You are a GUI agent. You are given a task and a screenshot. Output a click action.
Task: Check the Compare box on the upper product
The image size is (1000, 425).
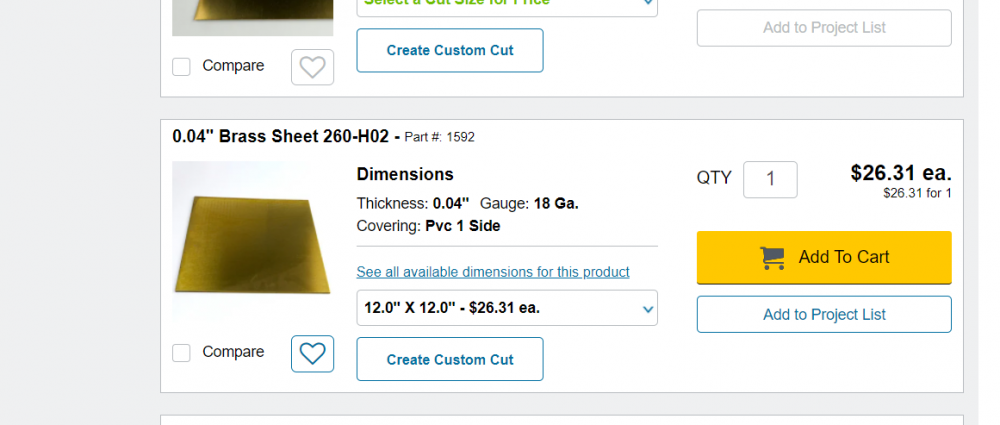181,66
